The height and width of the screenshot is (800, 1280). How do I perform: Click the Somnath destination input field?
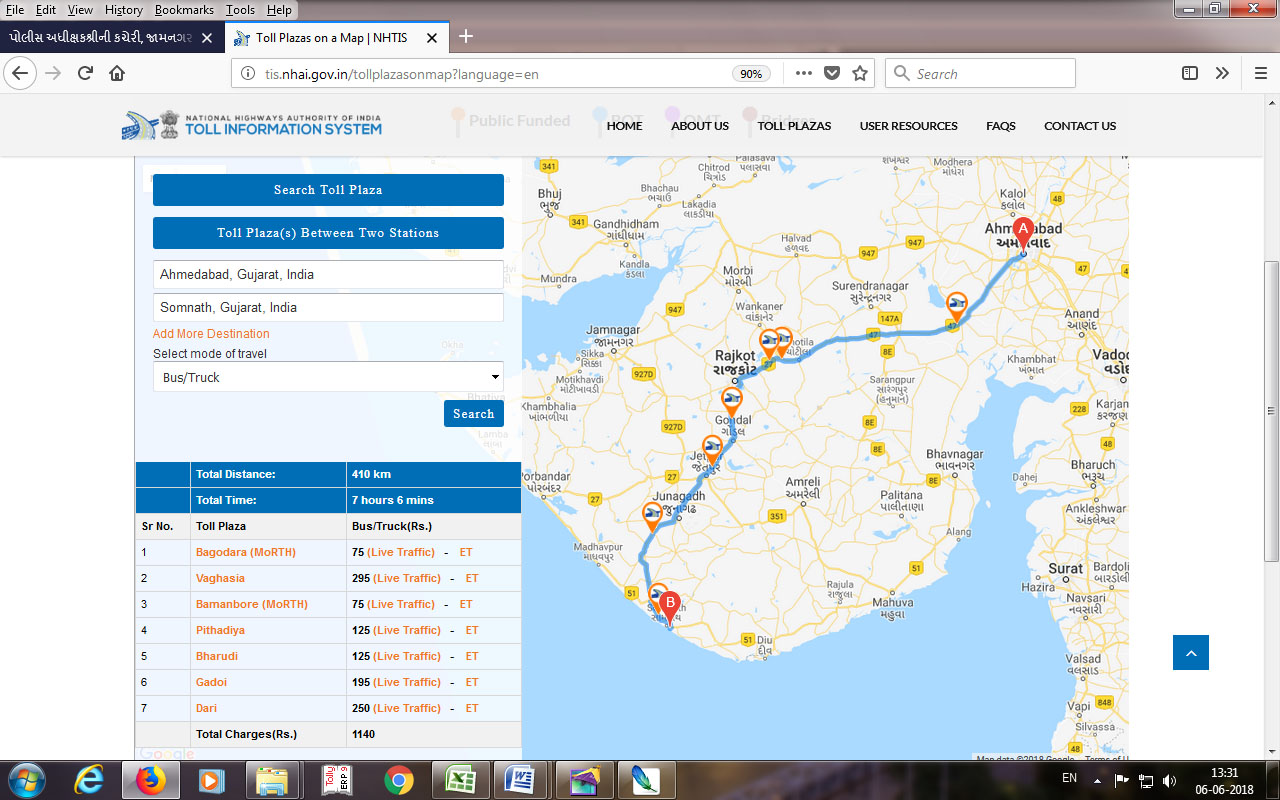pyautogui.click(x=328, y=308)
